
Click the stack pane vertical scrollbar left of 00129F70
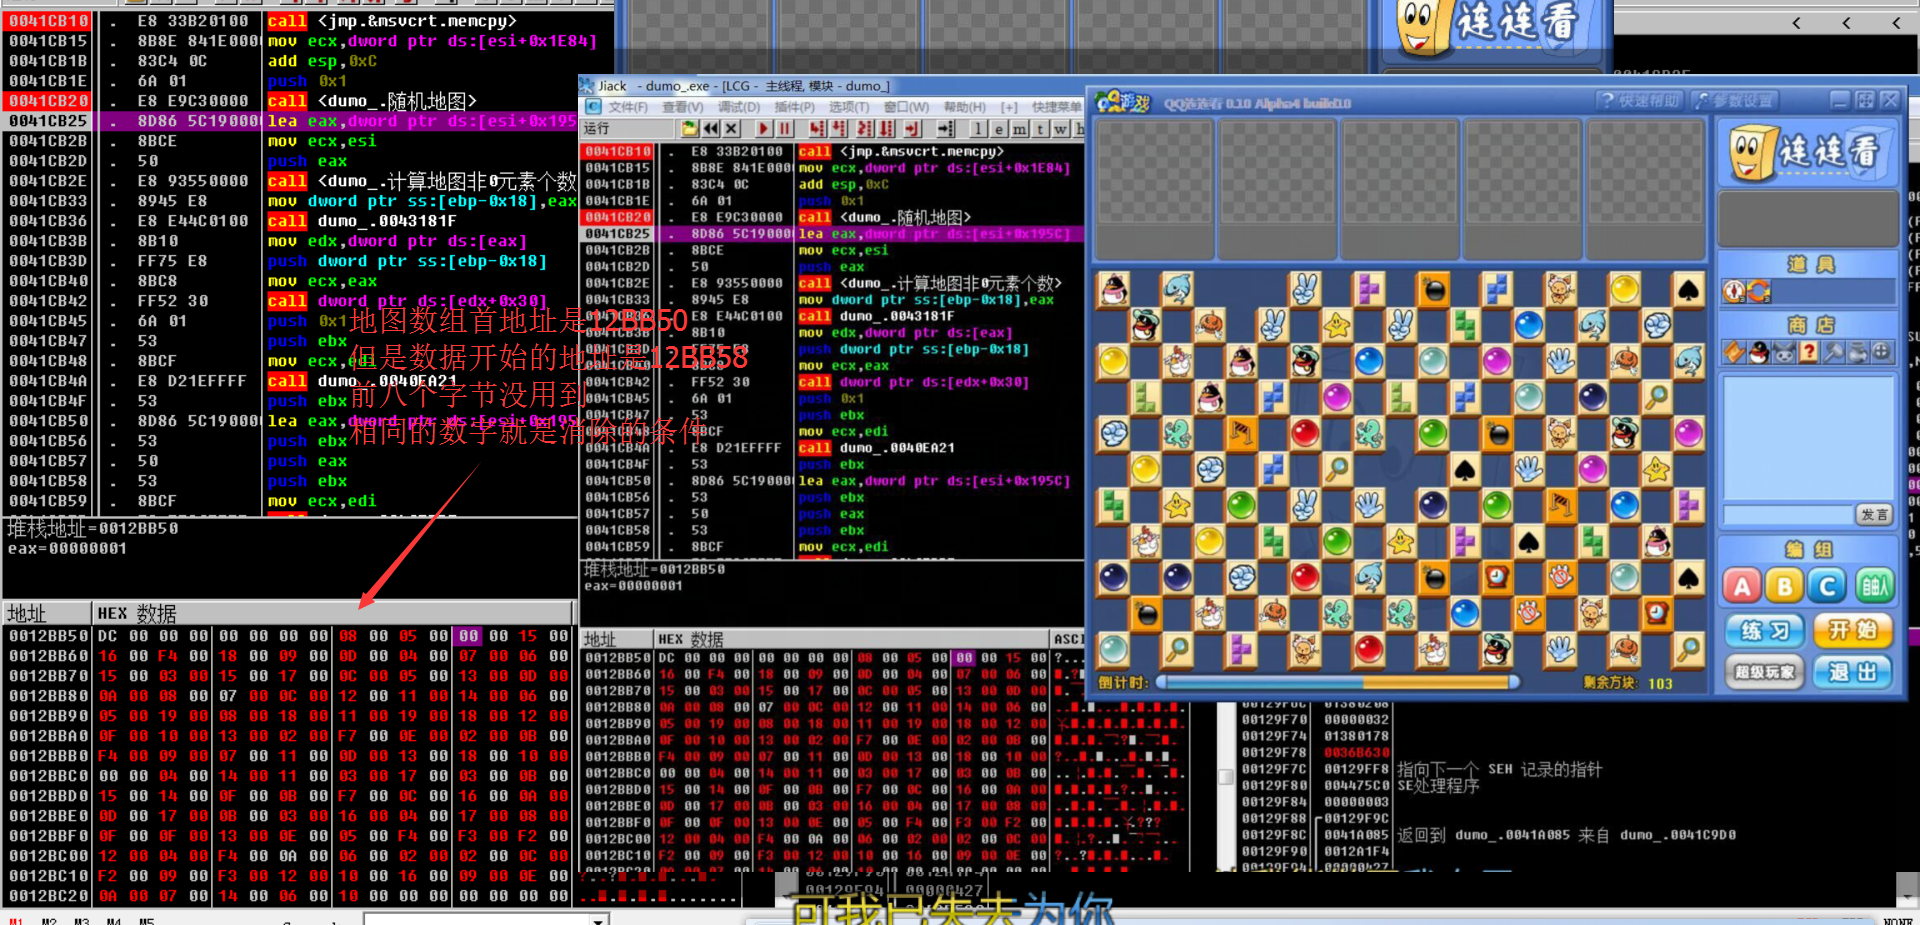coord(1226,786)
